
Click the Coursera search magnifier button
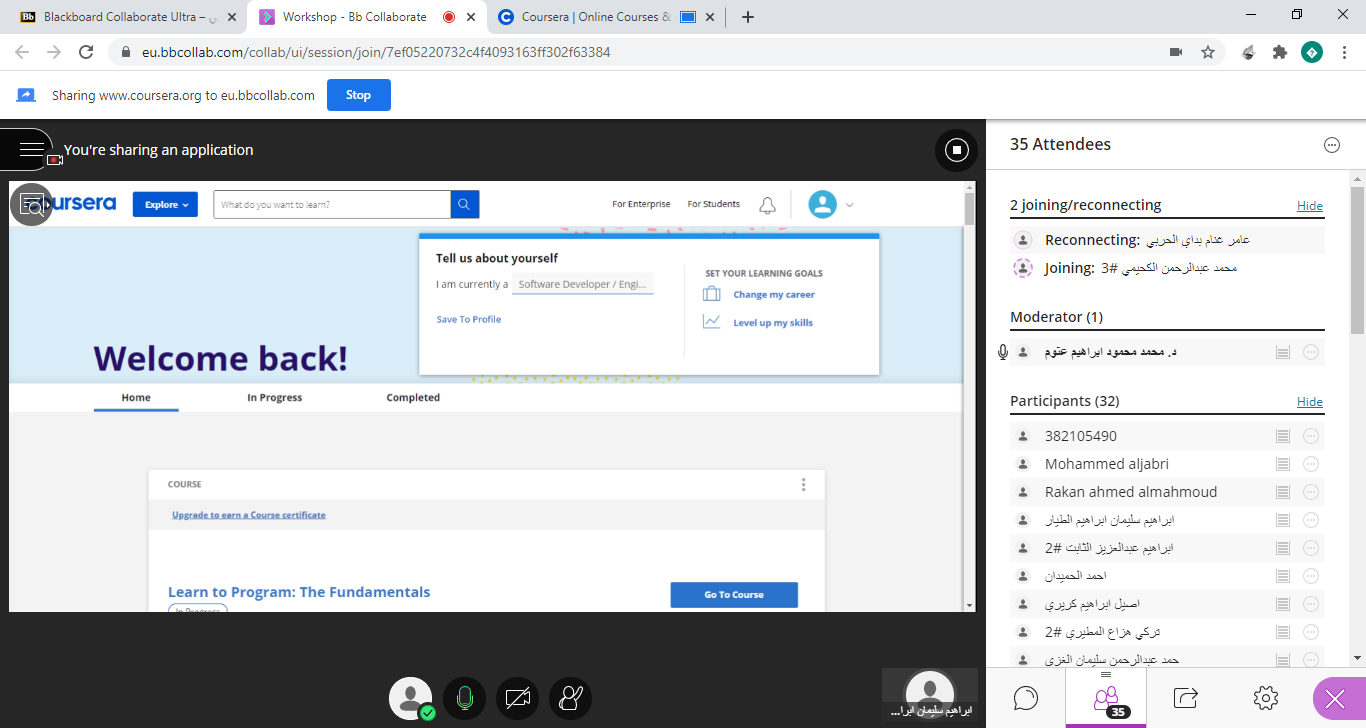pyautogui.click(x=464, y=204)
